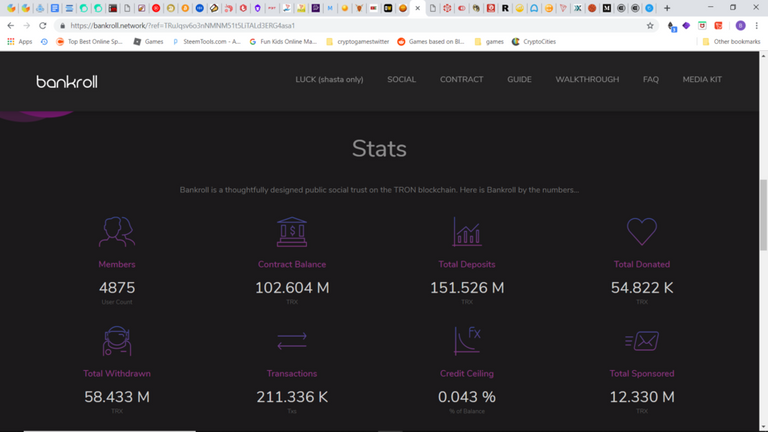Screen dimensions: 768x432
Task: Go to the GUIDE page
Action: pos(519,79)
